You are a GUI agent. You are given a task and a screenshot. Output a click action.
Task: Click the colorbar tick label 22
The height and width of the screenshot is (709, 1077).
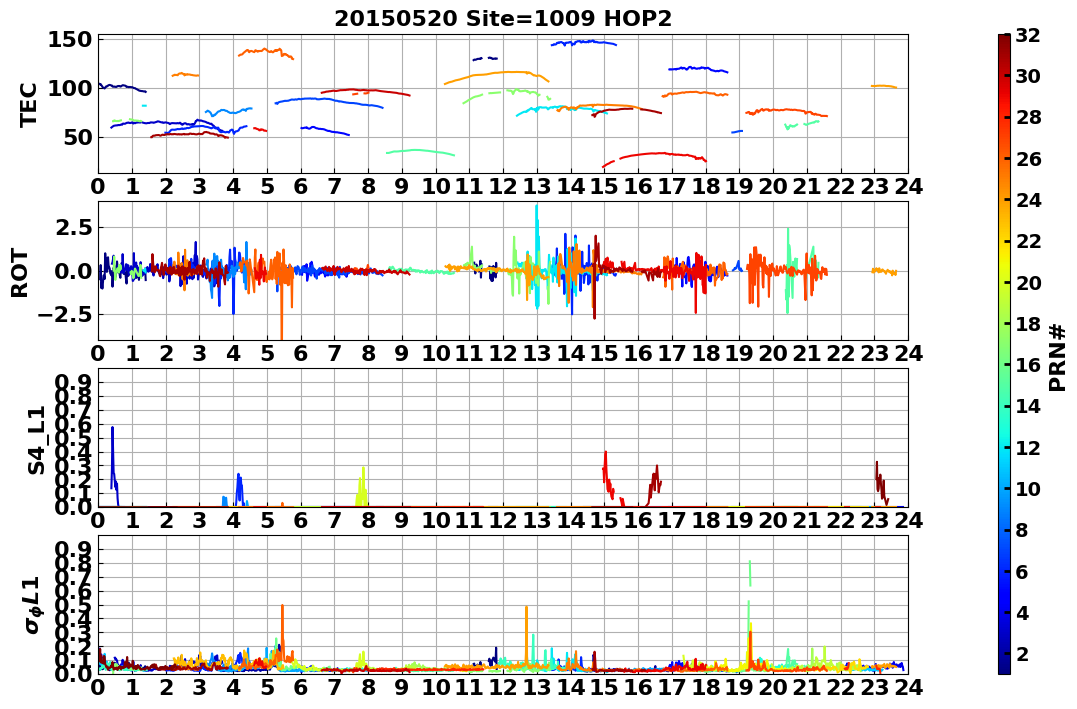[x=1028, y=241]
